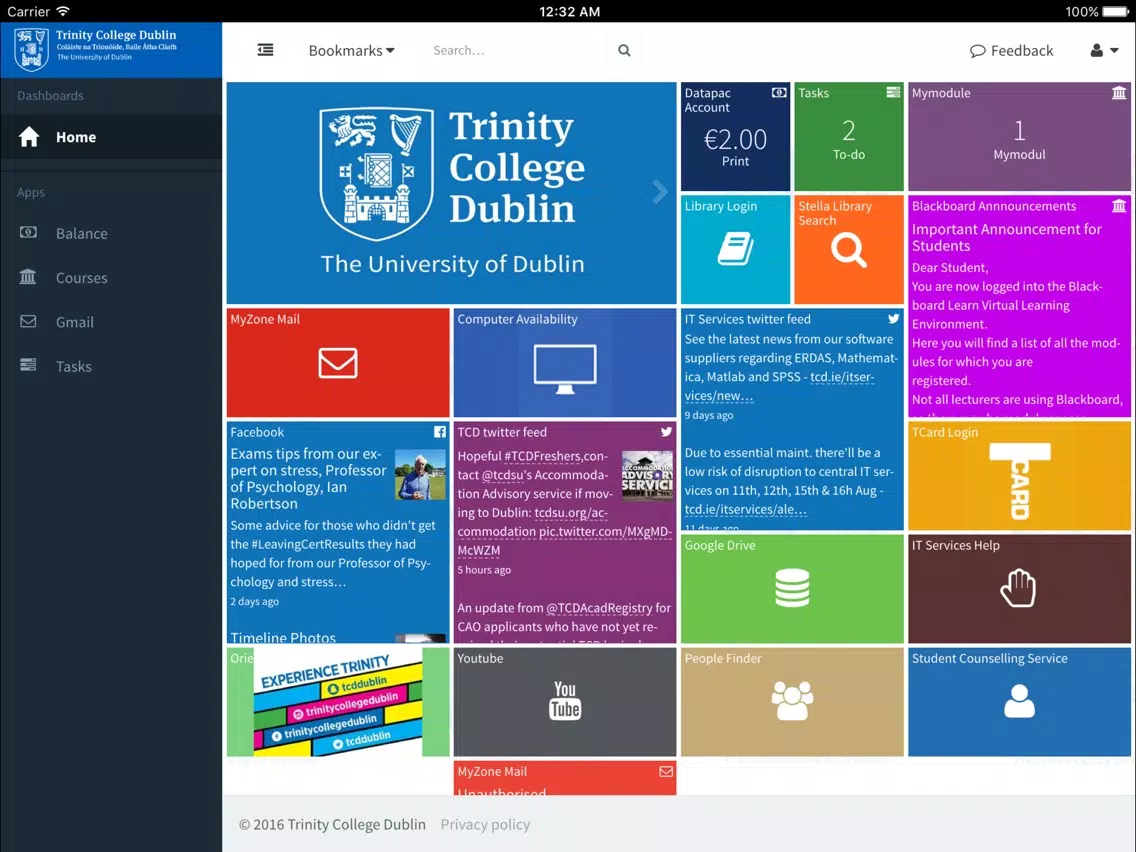Open Google Drive database icon
The image size is (1136, 852).
click(x=792, y=588)
